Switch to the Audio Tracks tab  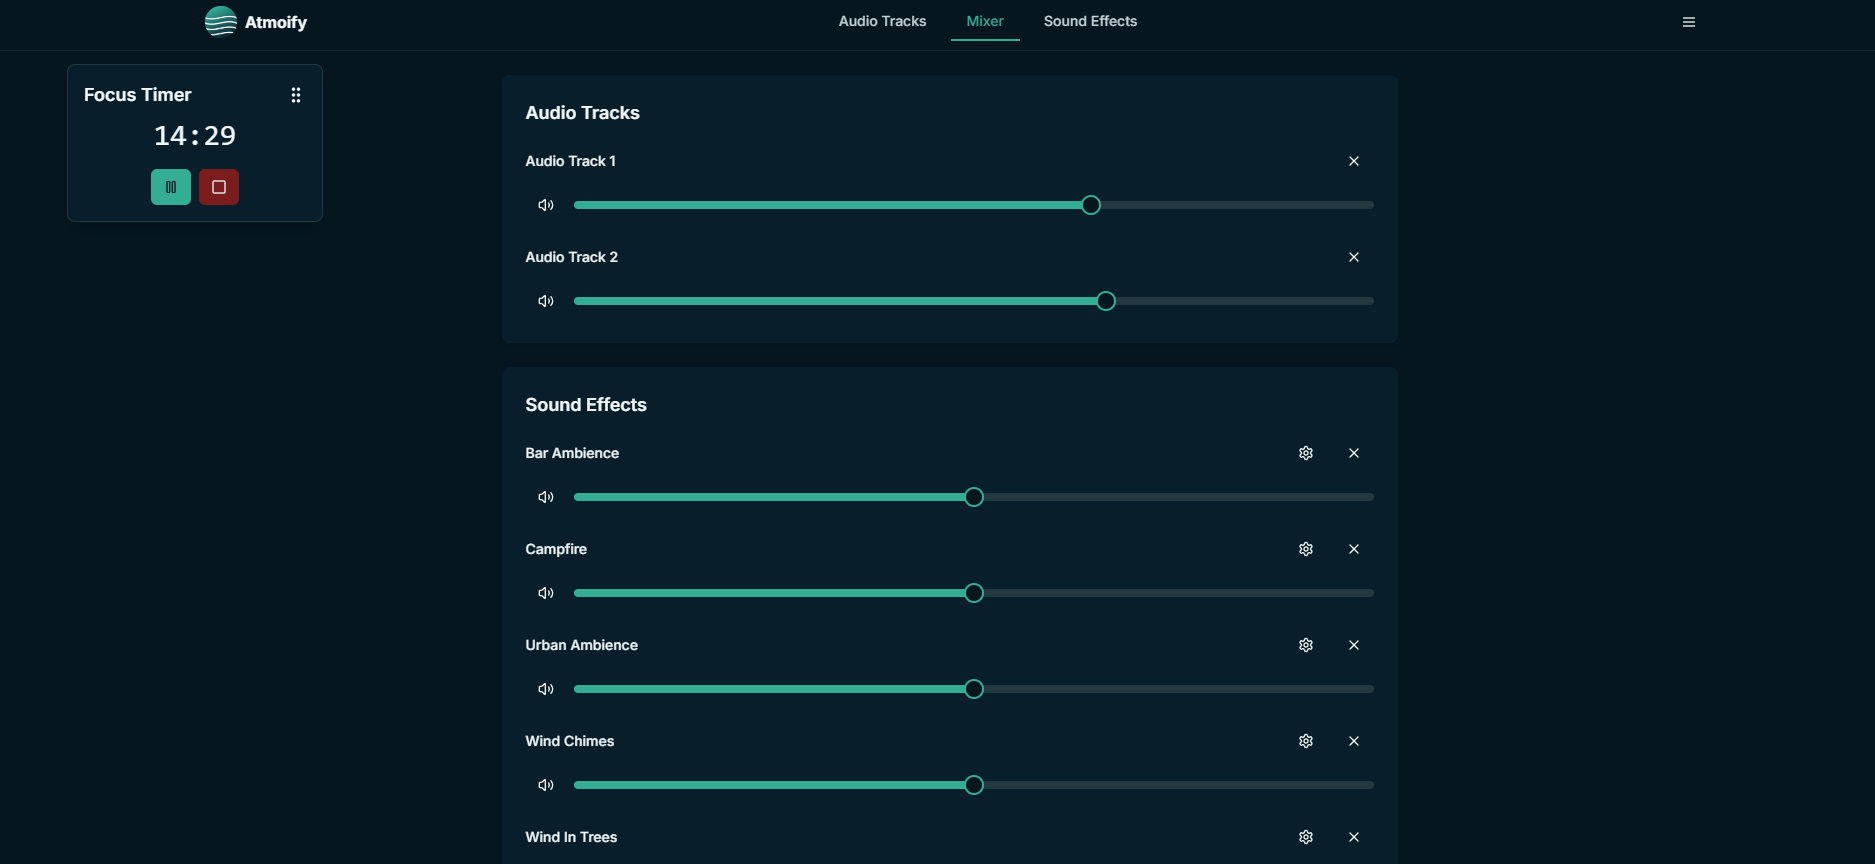882,21
